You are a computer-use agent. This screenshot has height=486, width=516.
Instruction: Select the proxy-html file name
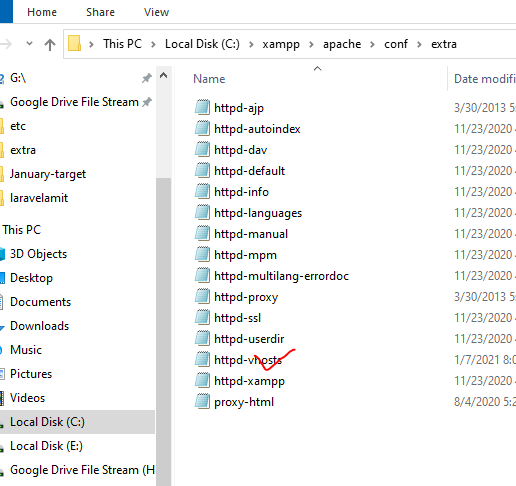point(244,402)
